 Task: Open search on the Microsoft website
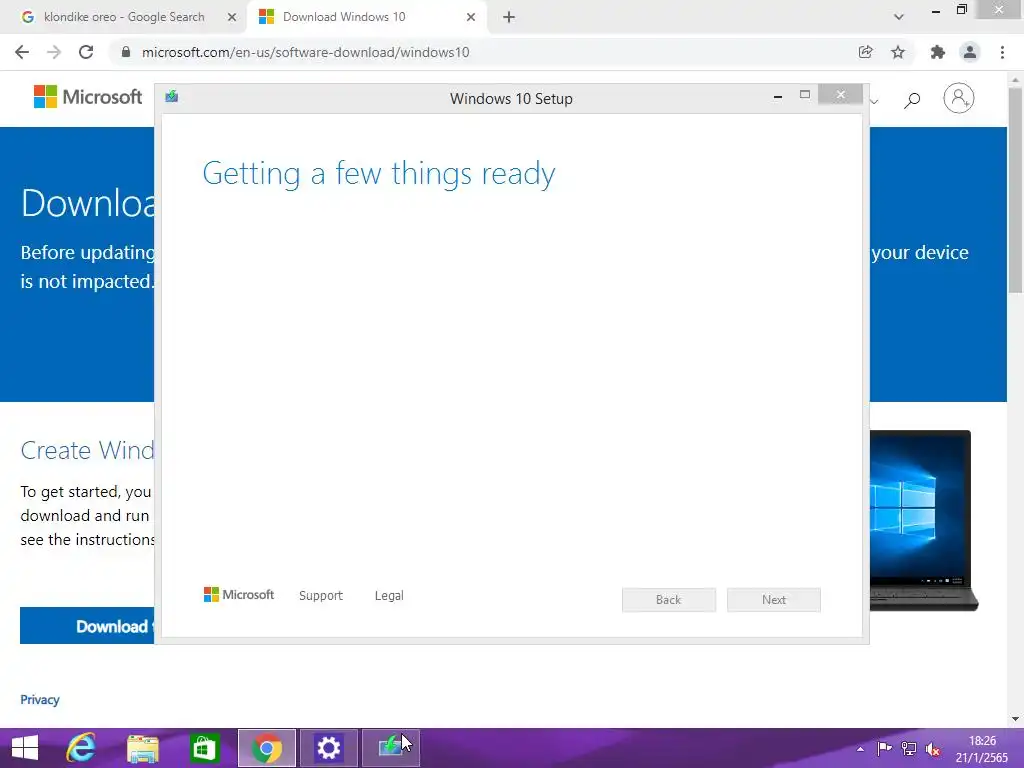pos(912,99)
